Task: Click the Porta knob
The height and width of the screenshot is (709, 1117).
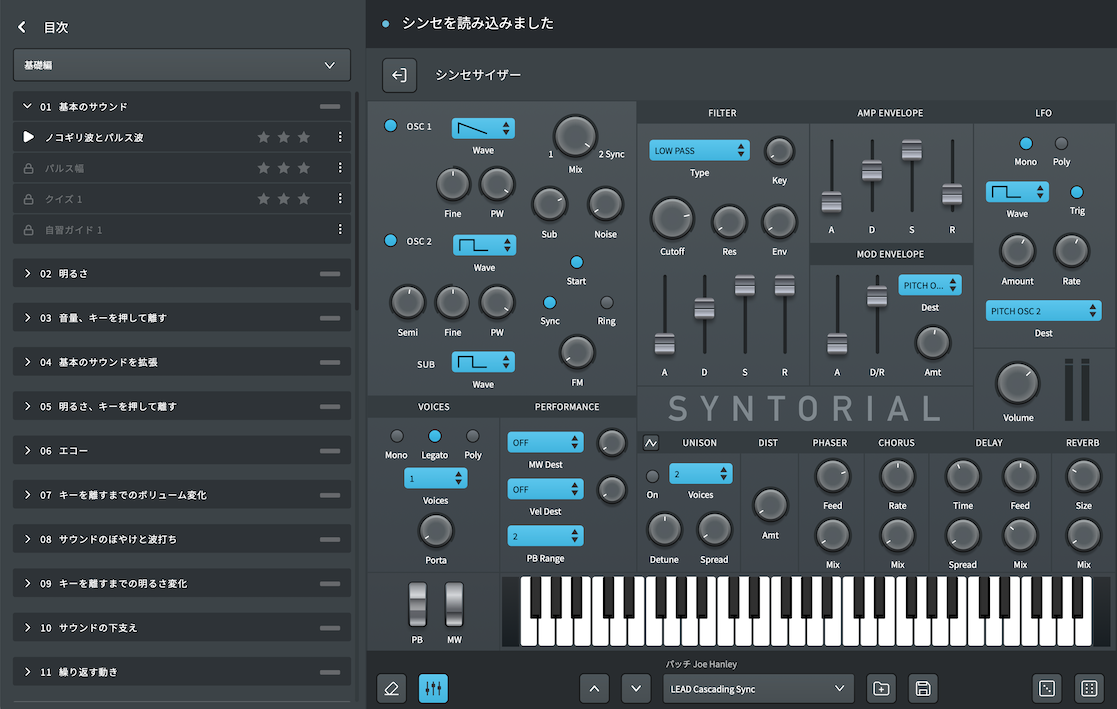Action: (x=435, y=531)
